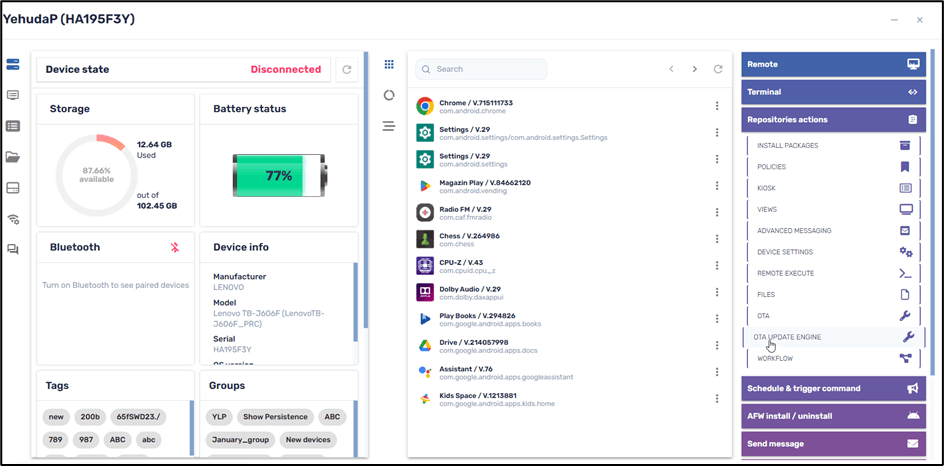Open Schedule & trigger command

click(x=833, y=388)
